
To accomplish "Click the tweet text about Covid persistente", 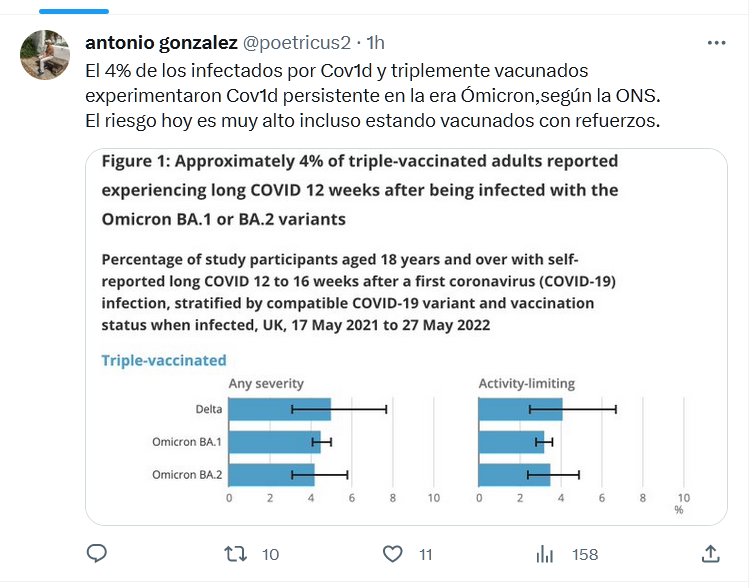I will [373, 97].
